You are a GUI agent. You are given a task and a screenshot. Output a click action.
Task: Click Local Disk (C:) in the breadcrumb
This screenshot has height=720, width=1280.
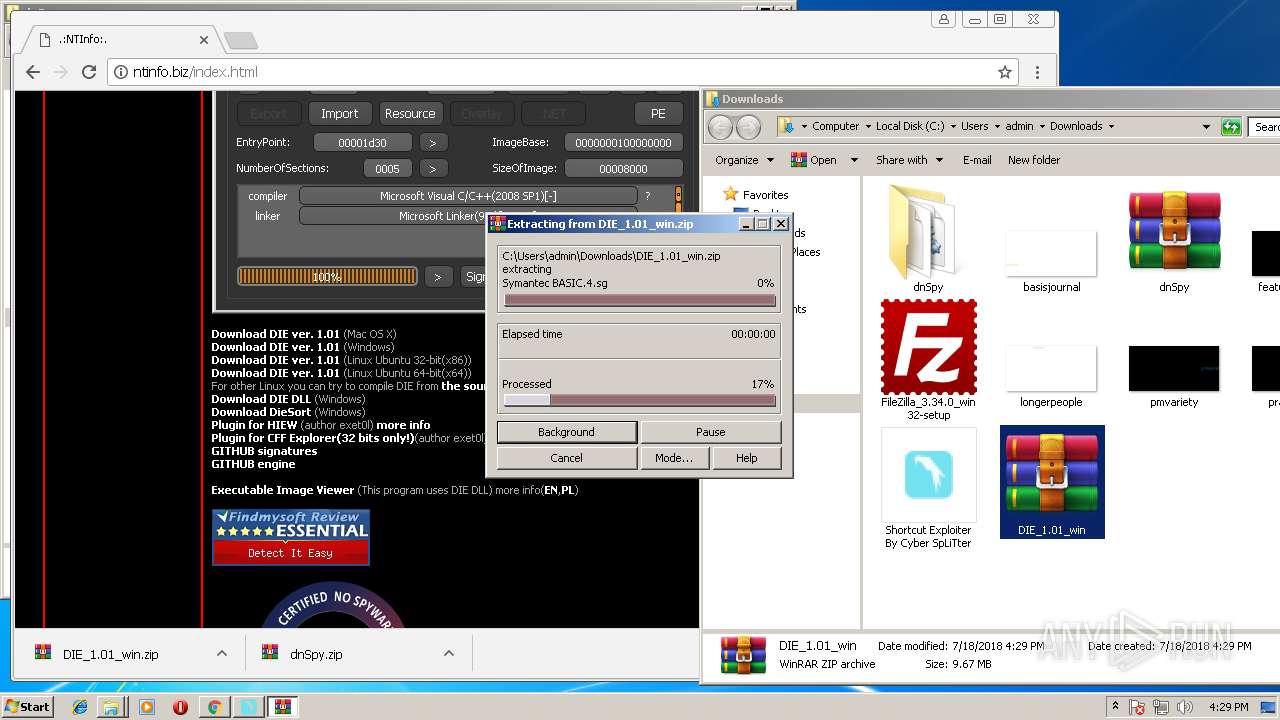pyautogui.click(x=910, y=126)
